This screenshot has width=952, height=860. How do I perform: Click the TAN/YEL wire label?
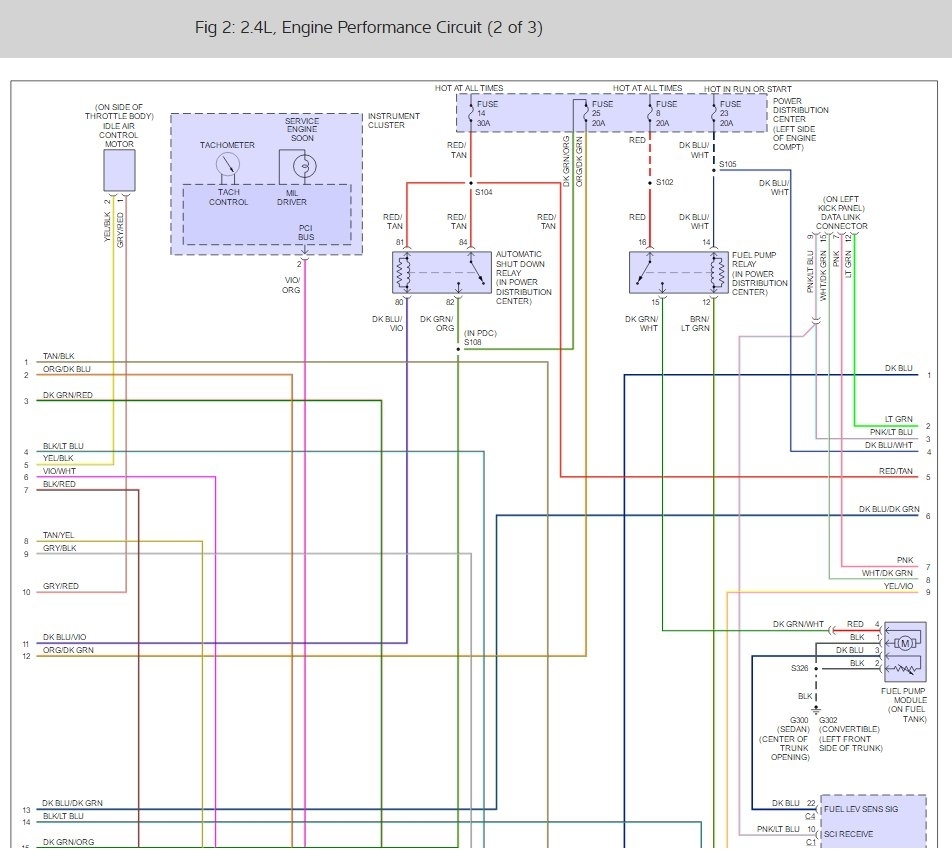[58, 535]
